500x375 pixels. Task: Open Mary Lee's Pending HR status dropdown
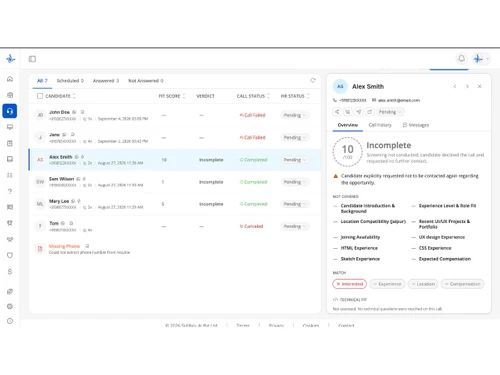pos(295,204)
